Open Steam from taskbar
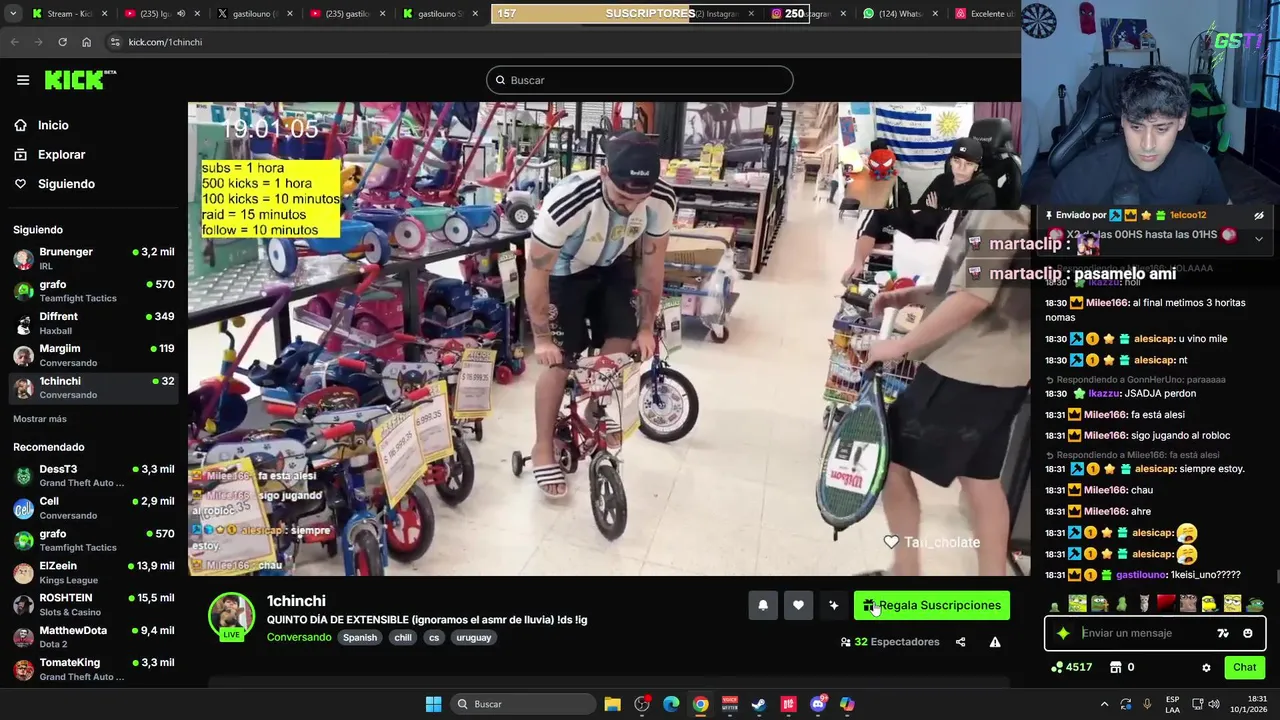Image resolution: width=1280 pixels, height=720 pixels. [x=759, y=704]
